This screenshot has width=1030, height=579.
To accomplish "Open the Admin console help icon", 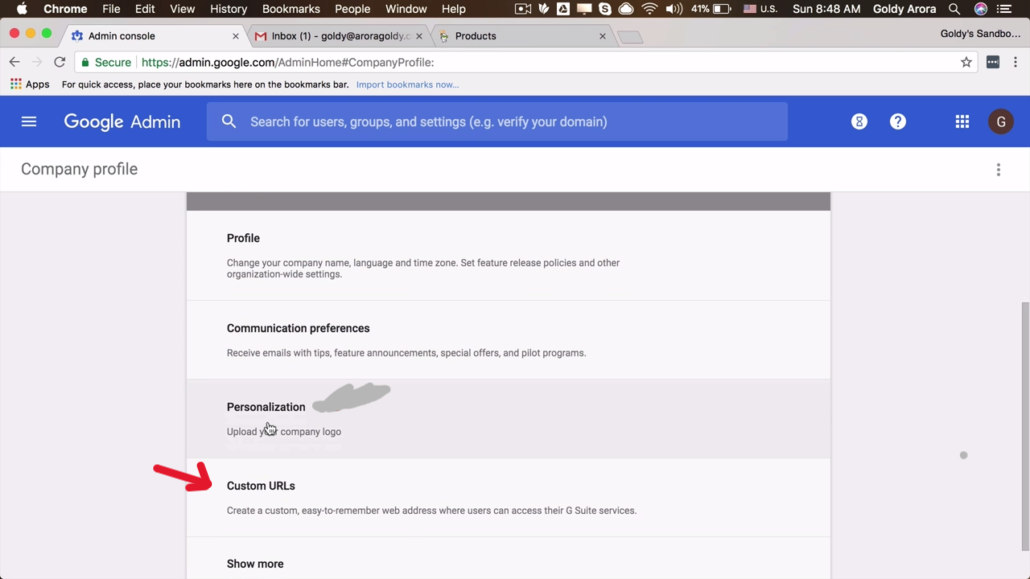I will (897, 121).
